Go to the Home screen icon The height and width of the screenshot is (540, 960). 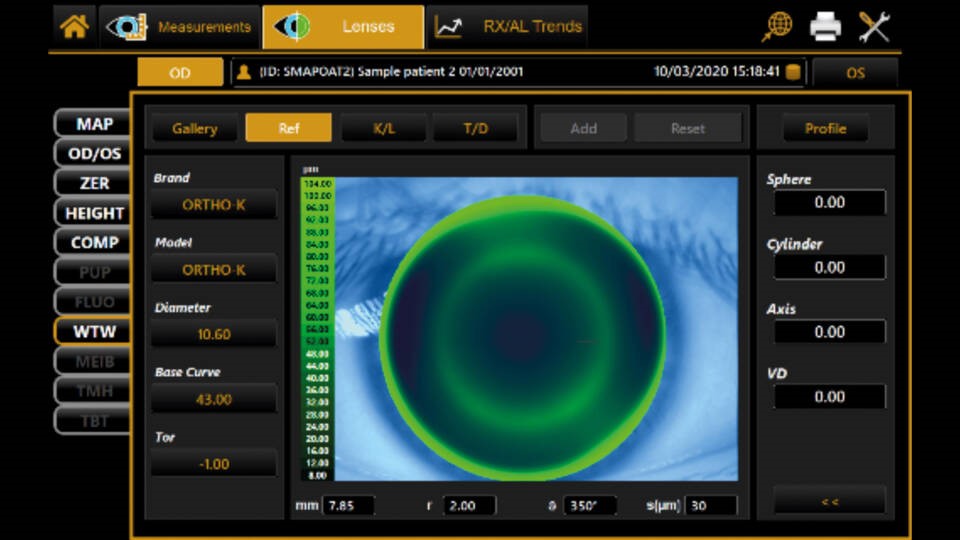coord(74,27)
